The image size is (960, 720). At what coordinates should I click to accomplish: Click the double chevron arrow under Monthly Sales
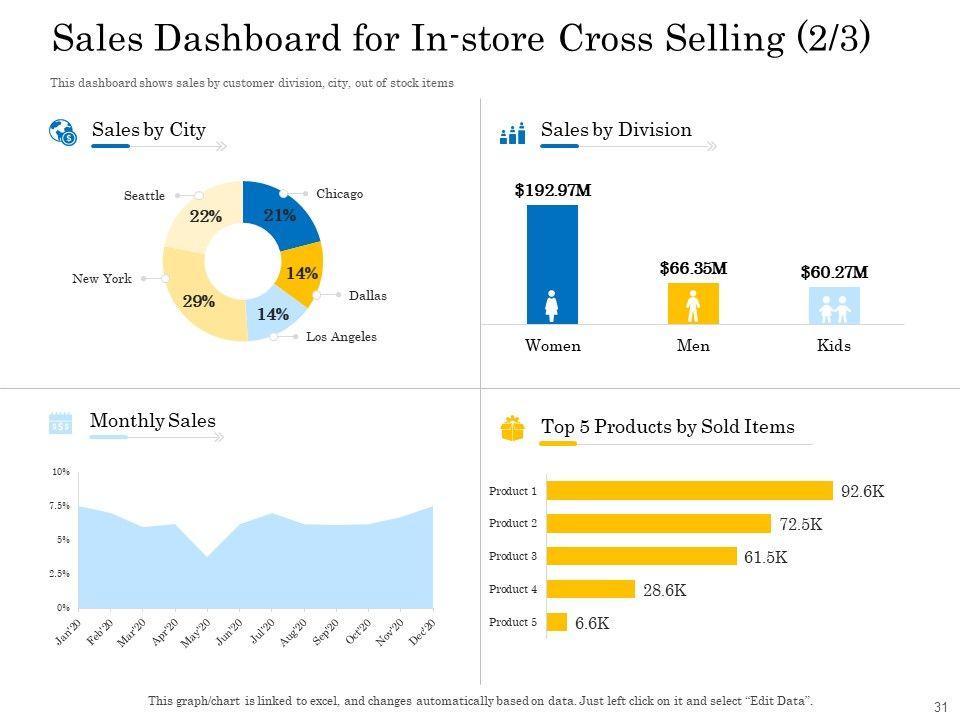(219, 437)
